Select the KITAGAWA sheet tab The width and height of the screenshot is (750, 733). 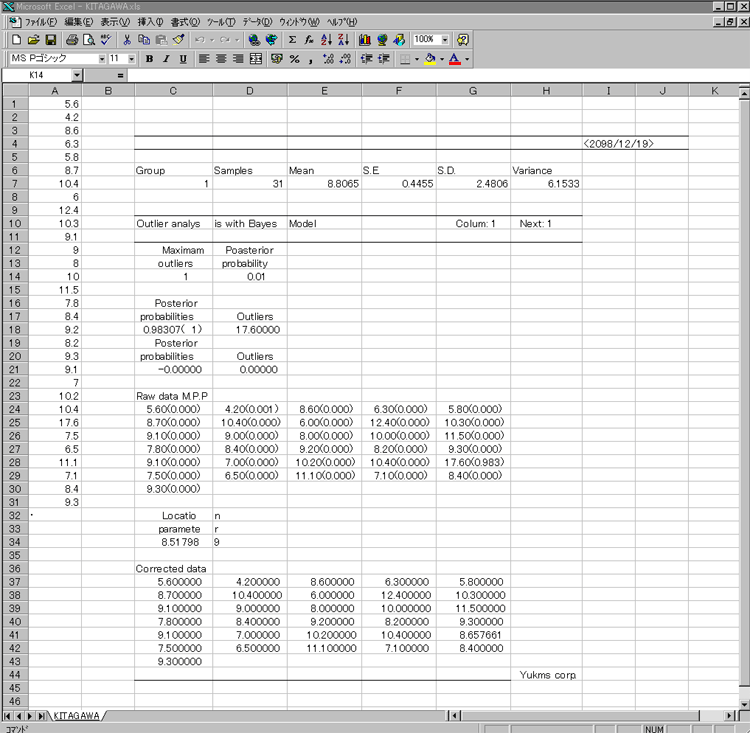click(77, 716)
